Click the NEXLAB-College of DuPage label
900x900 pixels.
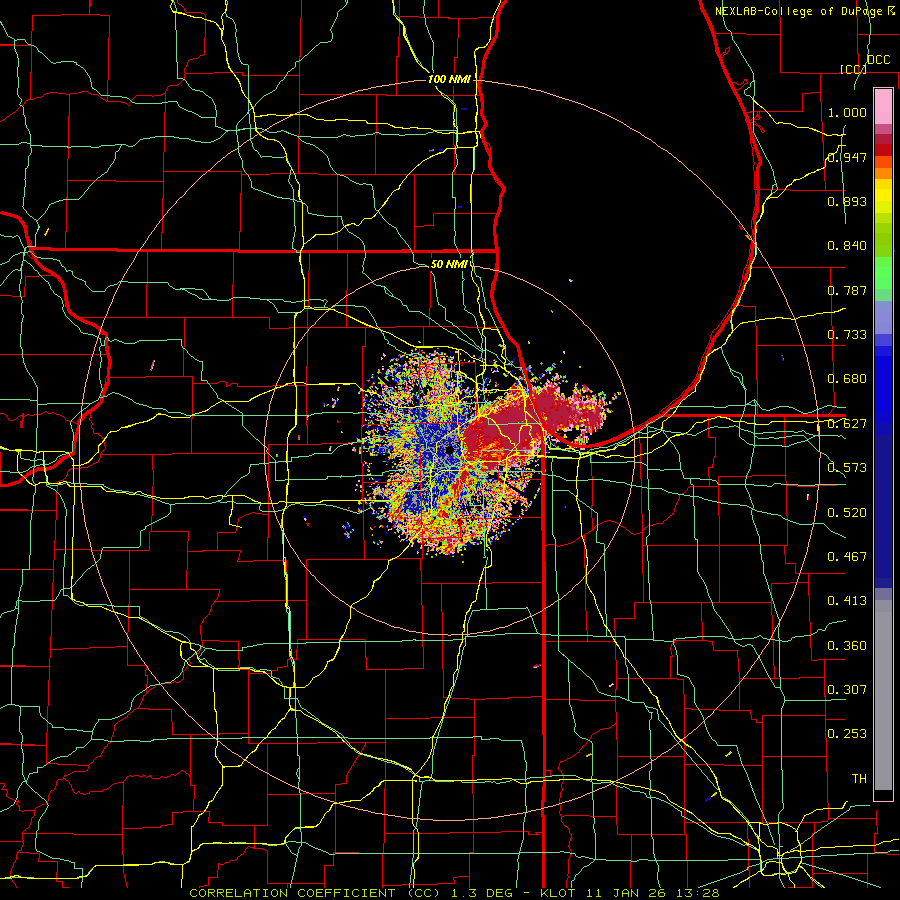click(x=798, y=11)
